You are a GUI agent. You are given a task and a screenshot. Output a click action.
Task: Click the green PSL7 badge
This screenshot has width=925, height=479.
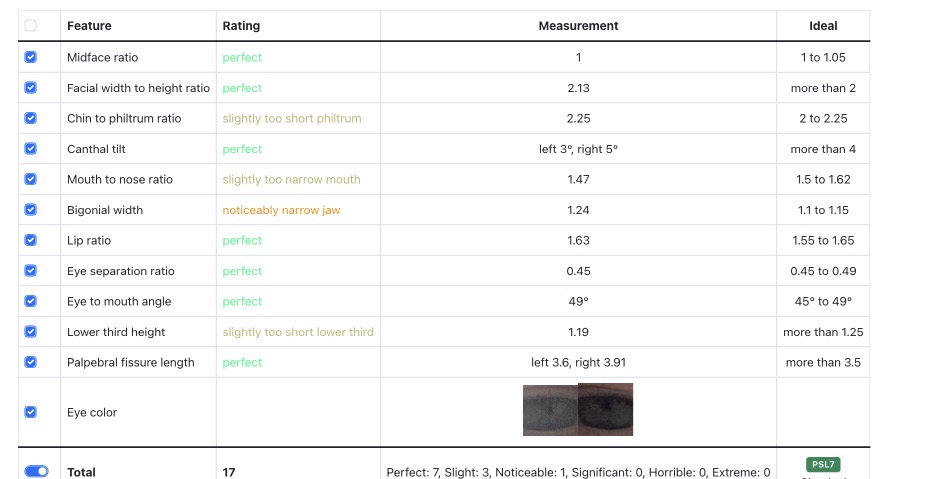[823, 464]
